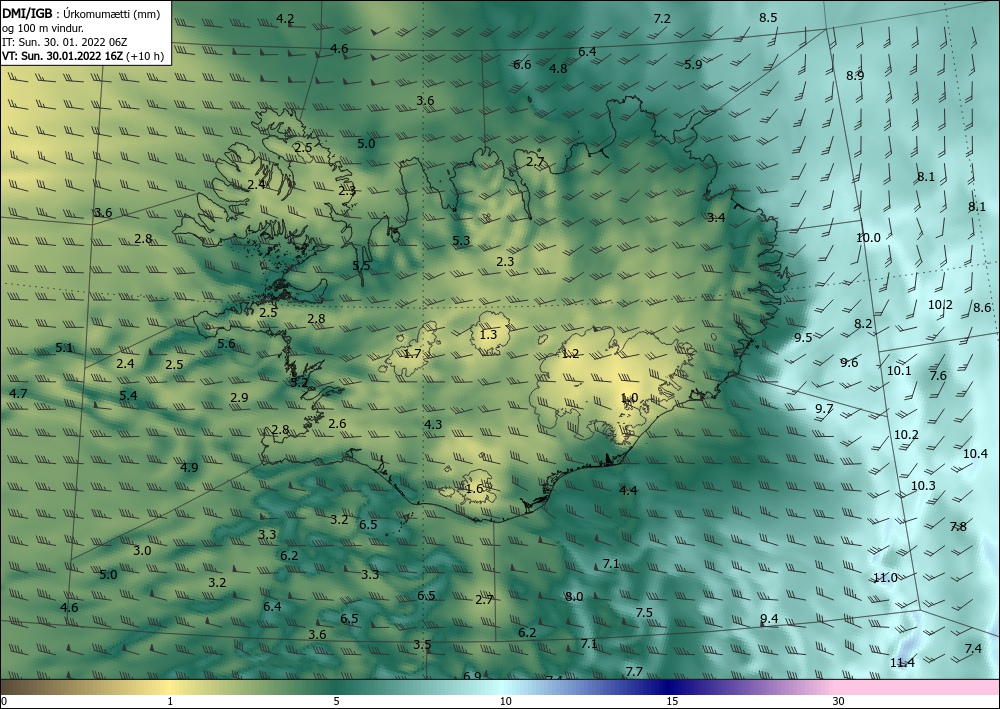
Task: Click the map value "4.8"
Action: click(x=558, y=68)
